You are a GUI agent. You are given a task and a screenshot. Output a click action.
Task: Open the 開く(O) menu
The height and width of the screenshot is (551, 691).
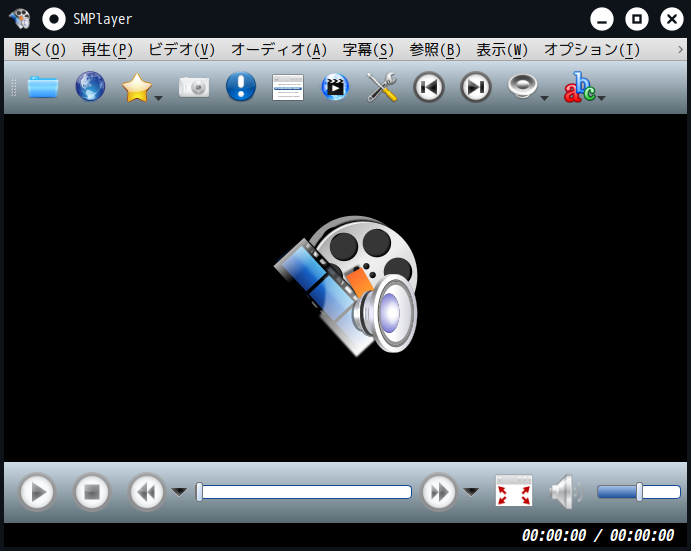40,50
